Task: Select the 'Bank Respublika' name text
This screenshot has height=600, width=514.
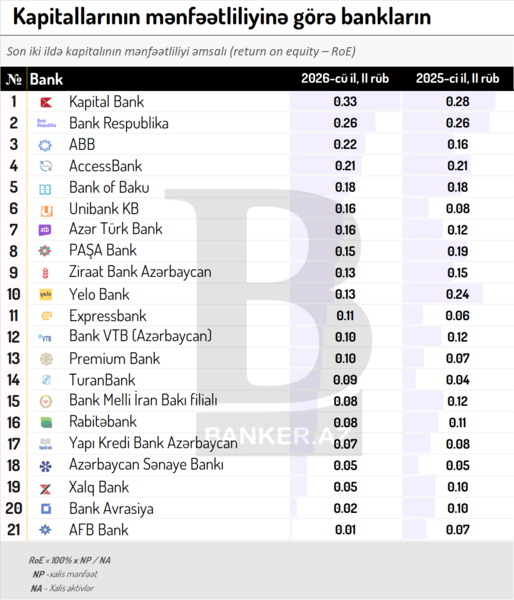Action: pos(119,123)
